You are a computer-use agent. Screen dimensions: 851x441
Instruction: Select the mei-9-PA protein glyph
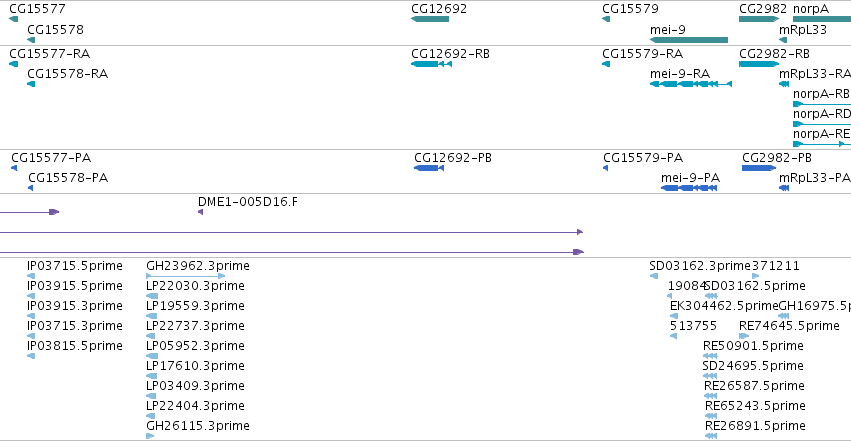click(x=689, y=188)
